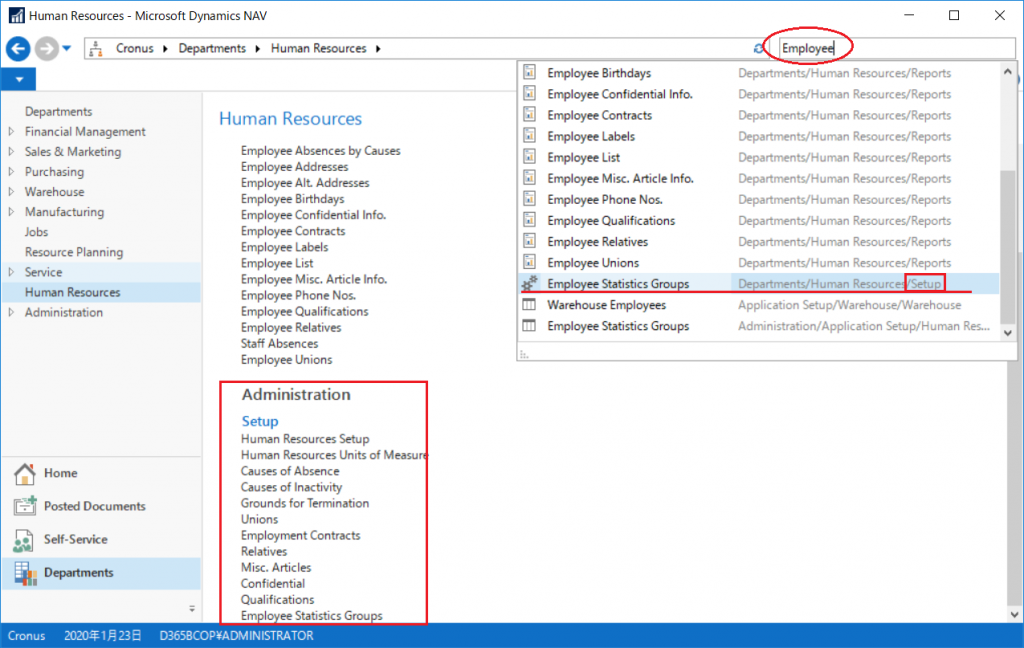1024x648 pixels.
Task: Click report icon beside Employee Unions result
Action: coord(530,262)
